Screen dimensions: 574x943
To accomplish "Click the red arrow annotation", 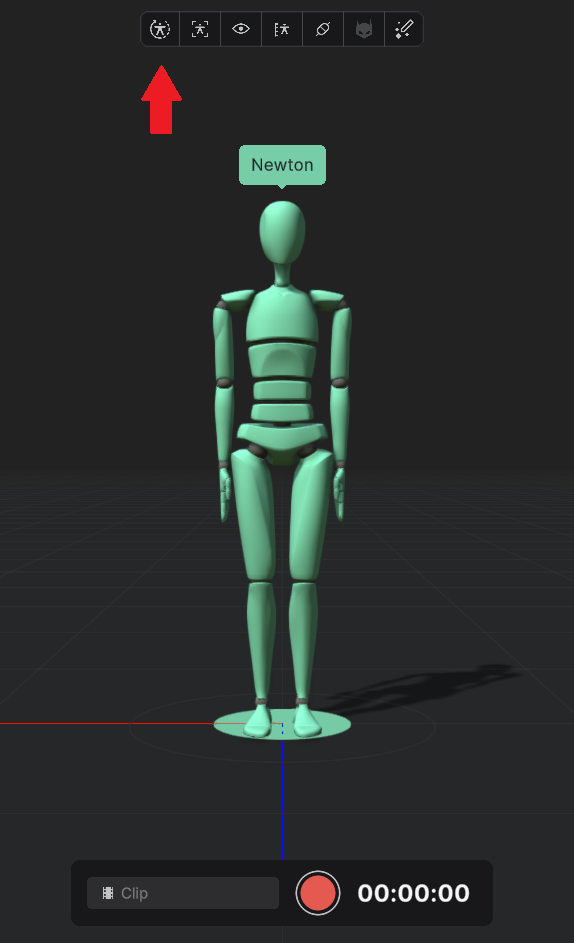I will click(x=161, y=100).
